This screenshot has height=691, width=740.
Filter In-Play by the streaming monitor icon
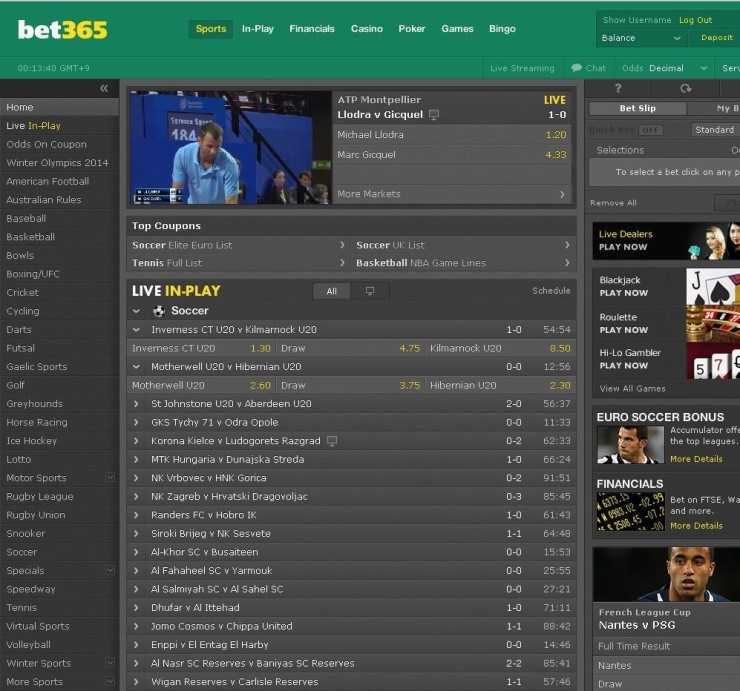(370, 291)
